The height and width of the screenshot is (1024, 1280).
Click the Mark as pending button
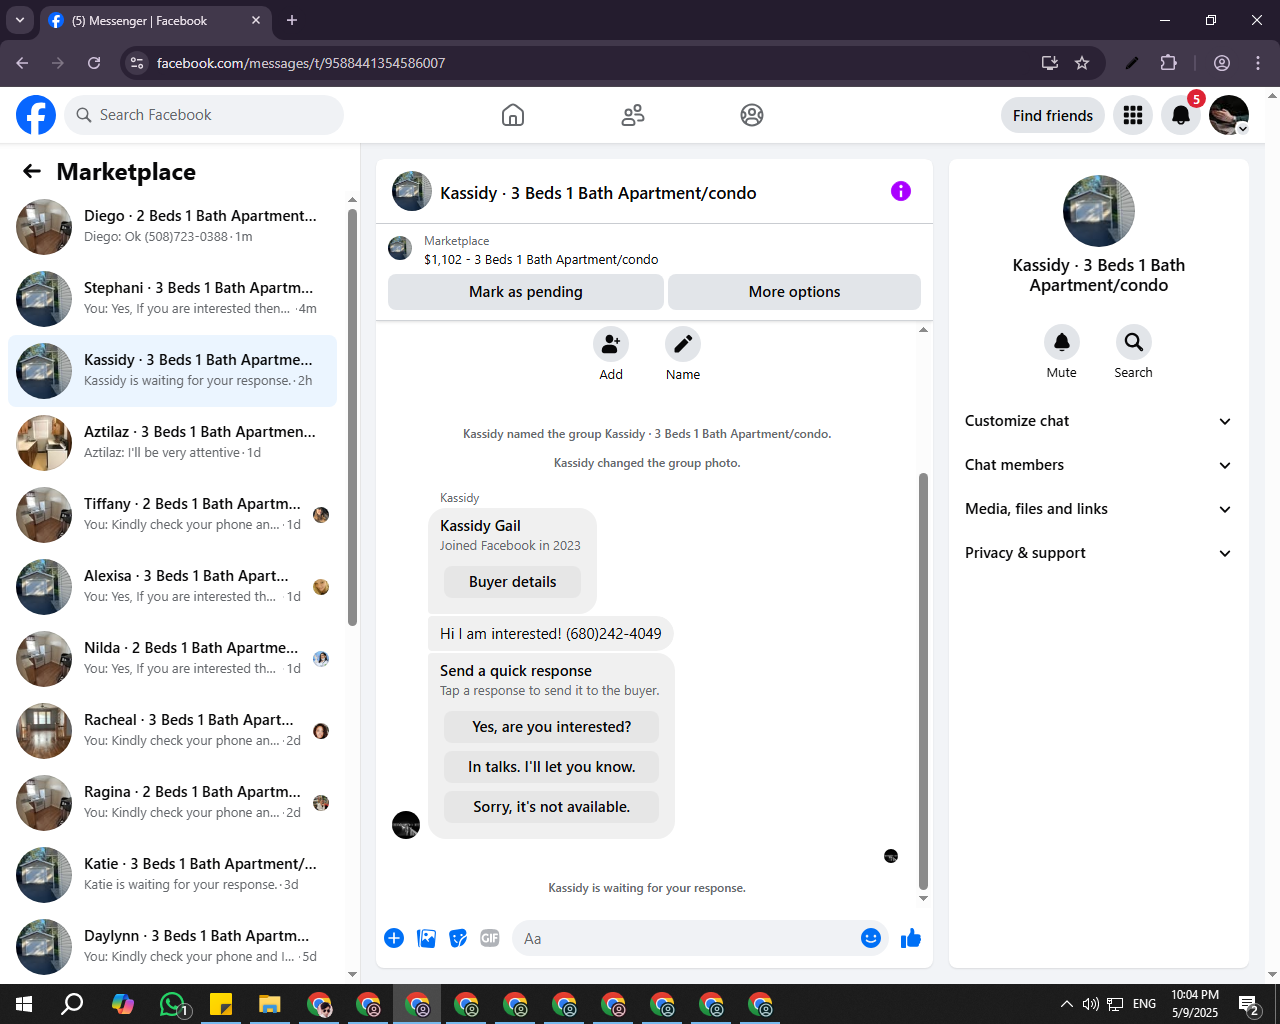coord(526,292)
